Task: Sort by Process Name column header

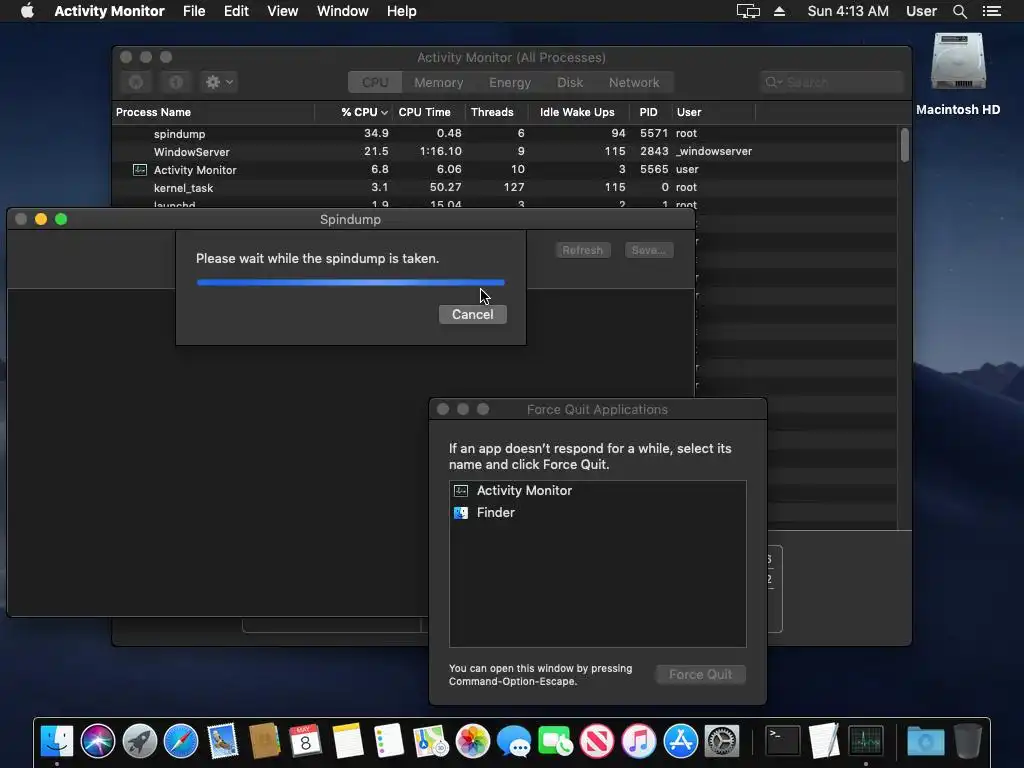Action: tap(214, 112)
